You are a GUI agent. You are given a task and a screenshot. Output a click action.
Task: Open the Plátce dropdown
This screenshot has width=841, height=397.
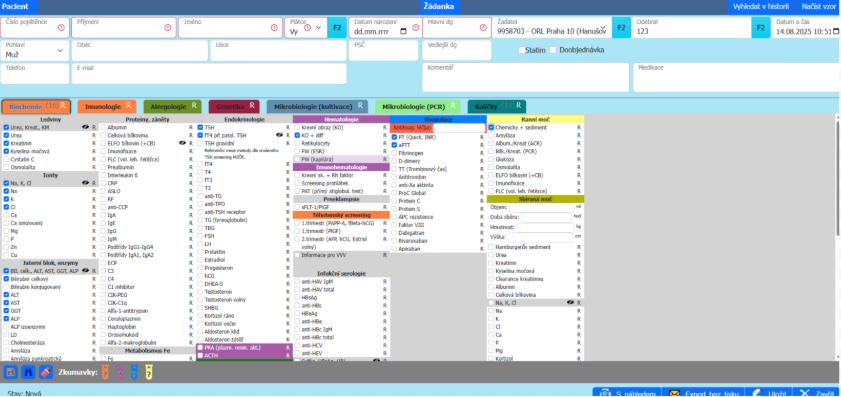(306, 27)
